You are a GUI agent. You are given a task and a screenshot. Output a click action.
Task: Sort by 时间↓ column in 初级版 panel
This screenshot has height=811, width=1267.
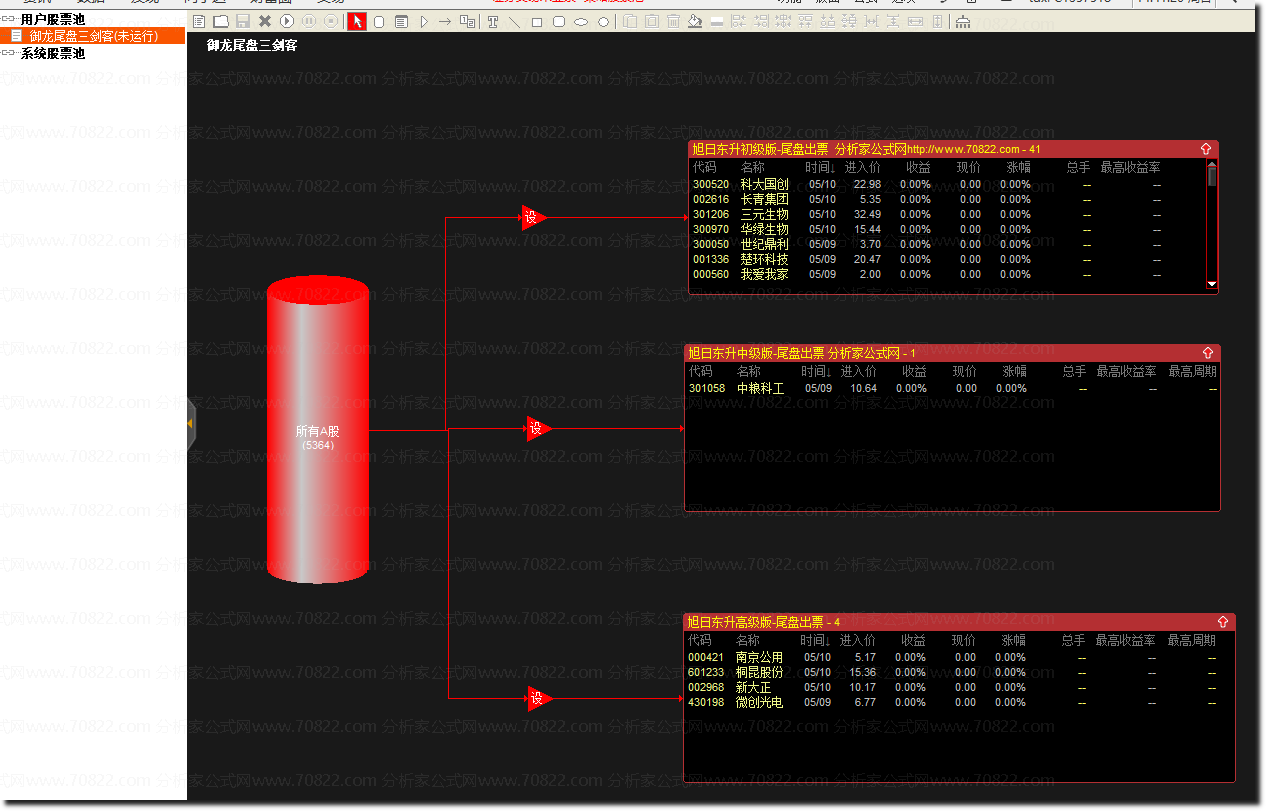[818, 168]
